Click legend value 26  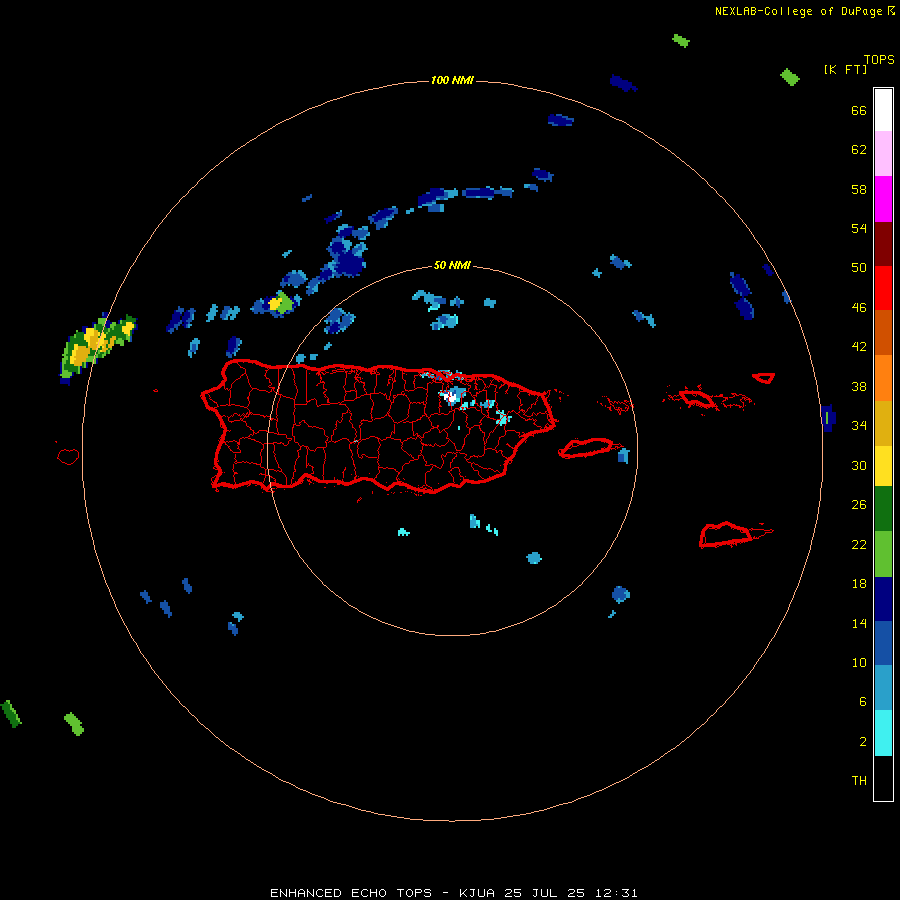859,505
